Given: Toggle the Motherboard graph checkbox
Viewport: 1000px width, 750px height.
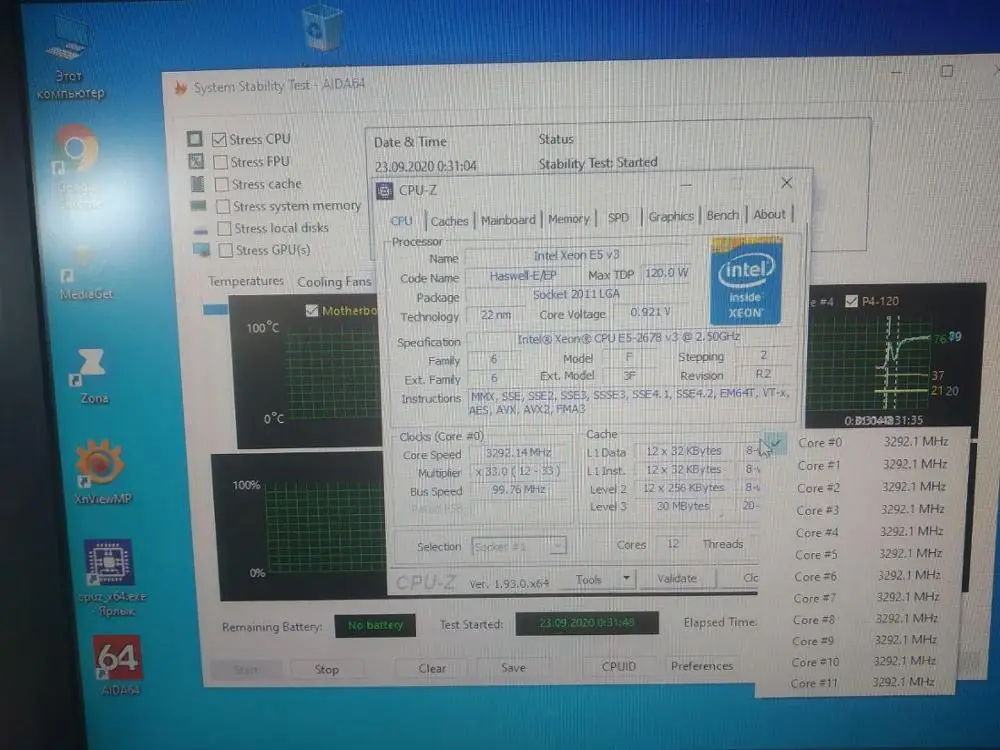Looking at the screenshot, I should click(x=312, y=311).
